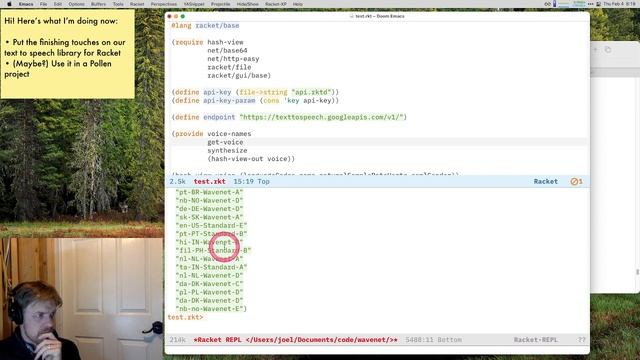
Task: Open the Help menu
Action: point(298,4)
